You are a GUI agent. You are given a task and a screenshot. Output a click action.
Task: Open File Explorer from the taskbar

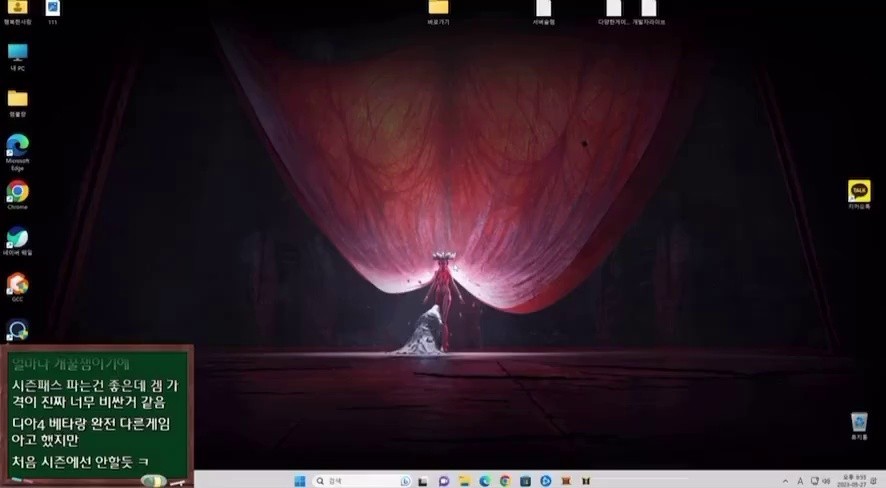pos(464,481)
